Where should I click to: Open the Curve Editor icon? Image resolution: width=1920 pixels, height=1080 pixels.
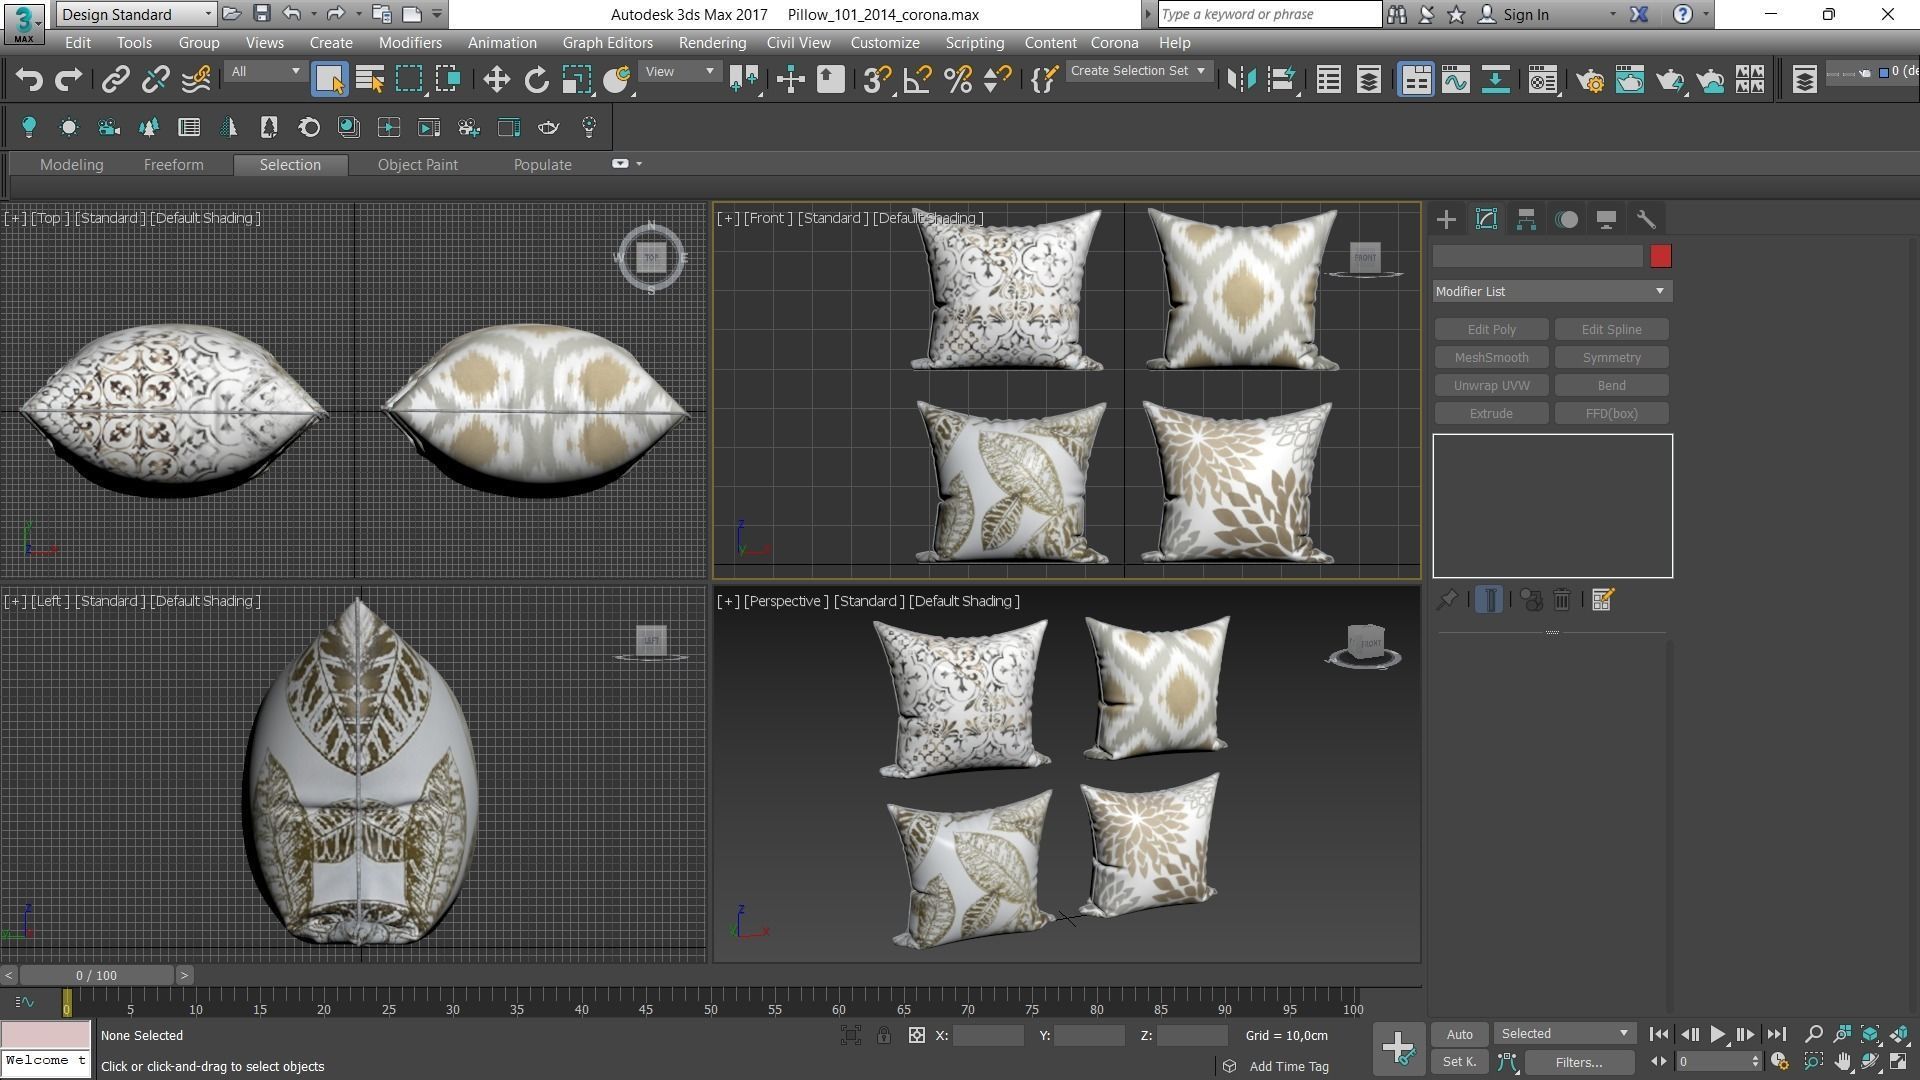tap(1456, 79)
